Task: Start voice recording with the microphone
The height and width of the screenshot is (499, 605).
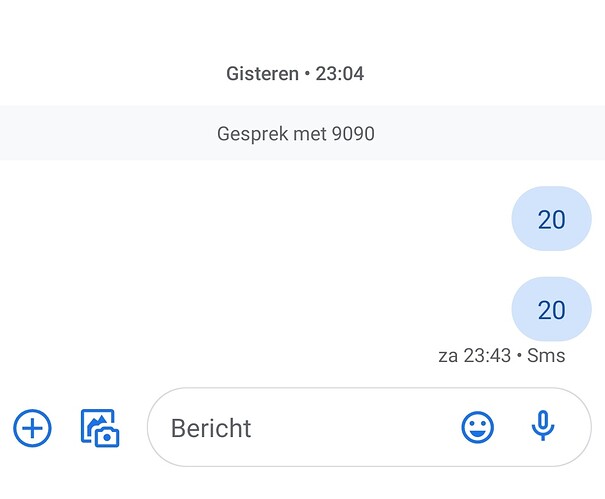Action: click(x=543, y=427)
